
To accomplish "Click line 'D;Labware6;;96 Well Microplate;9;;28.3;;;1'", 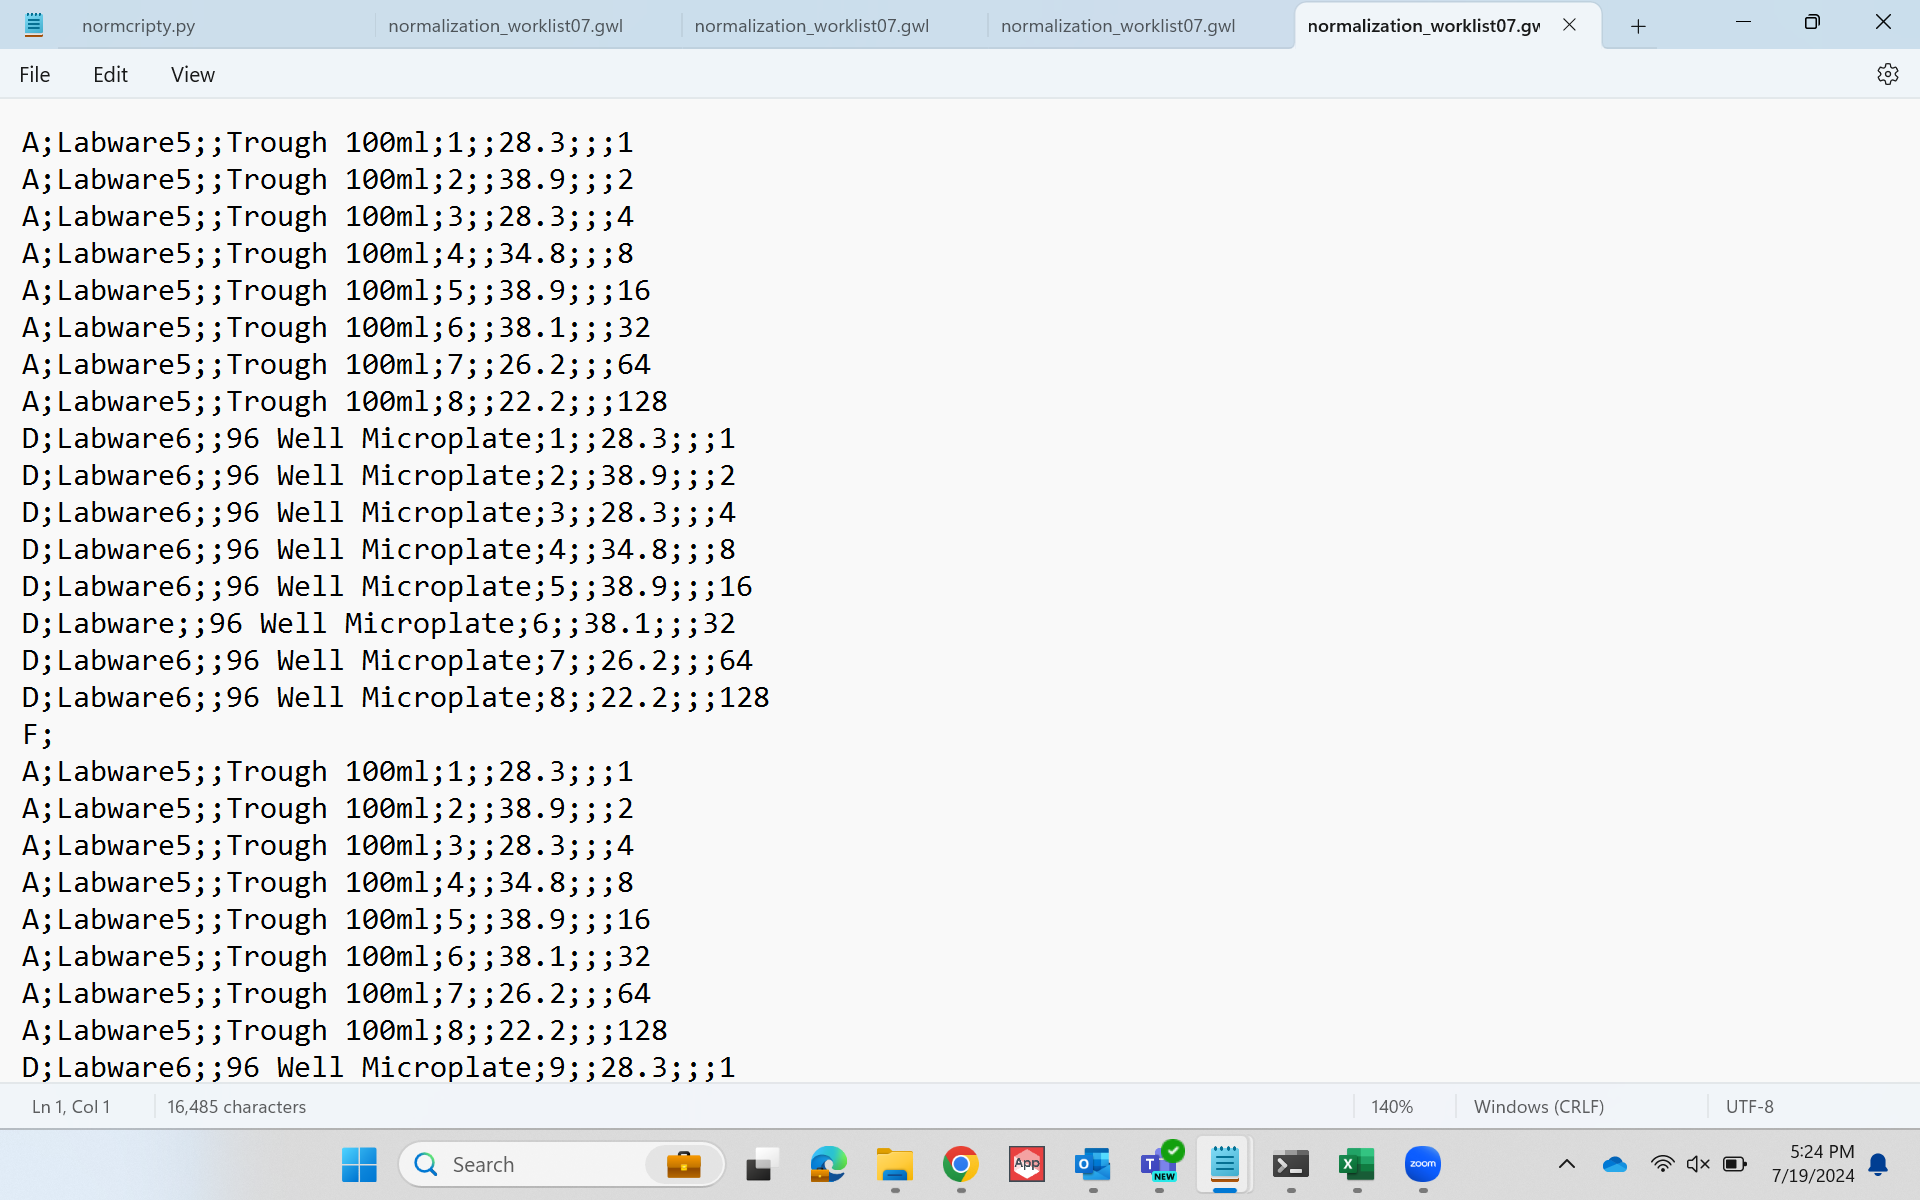I will [379, 1067].
